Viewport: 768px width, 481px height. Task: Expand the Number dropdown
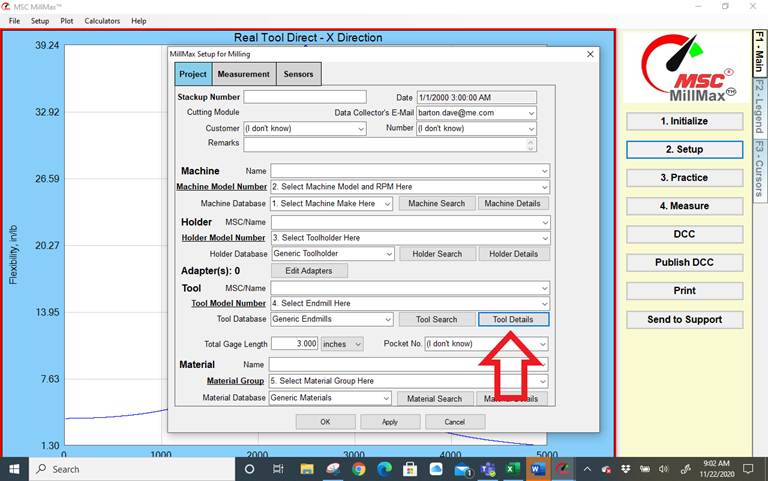click(531, 129)
